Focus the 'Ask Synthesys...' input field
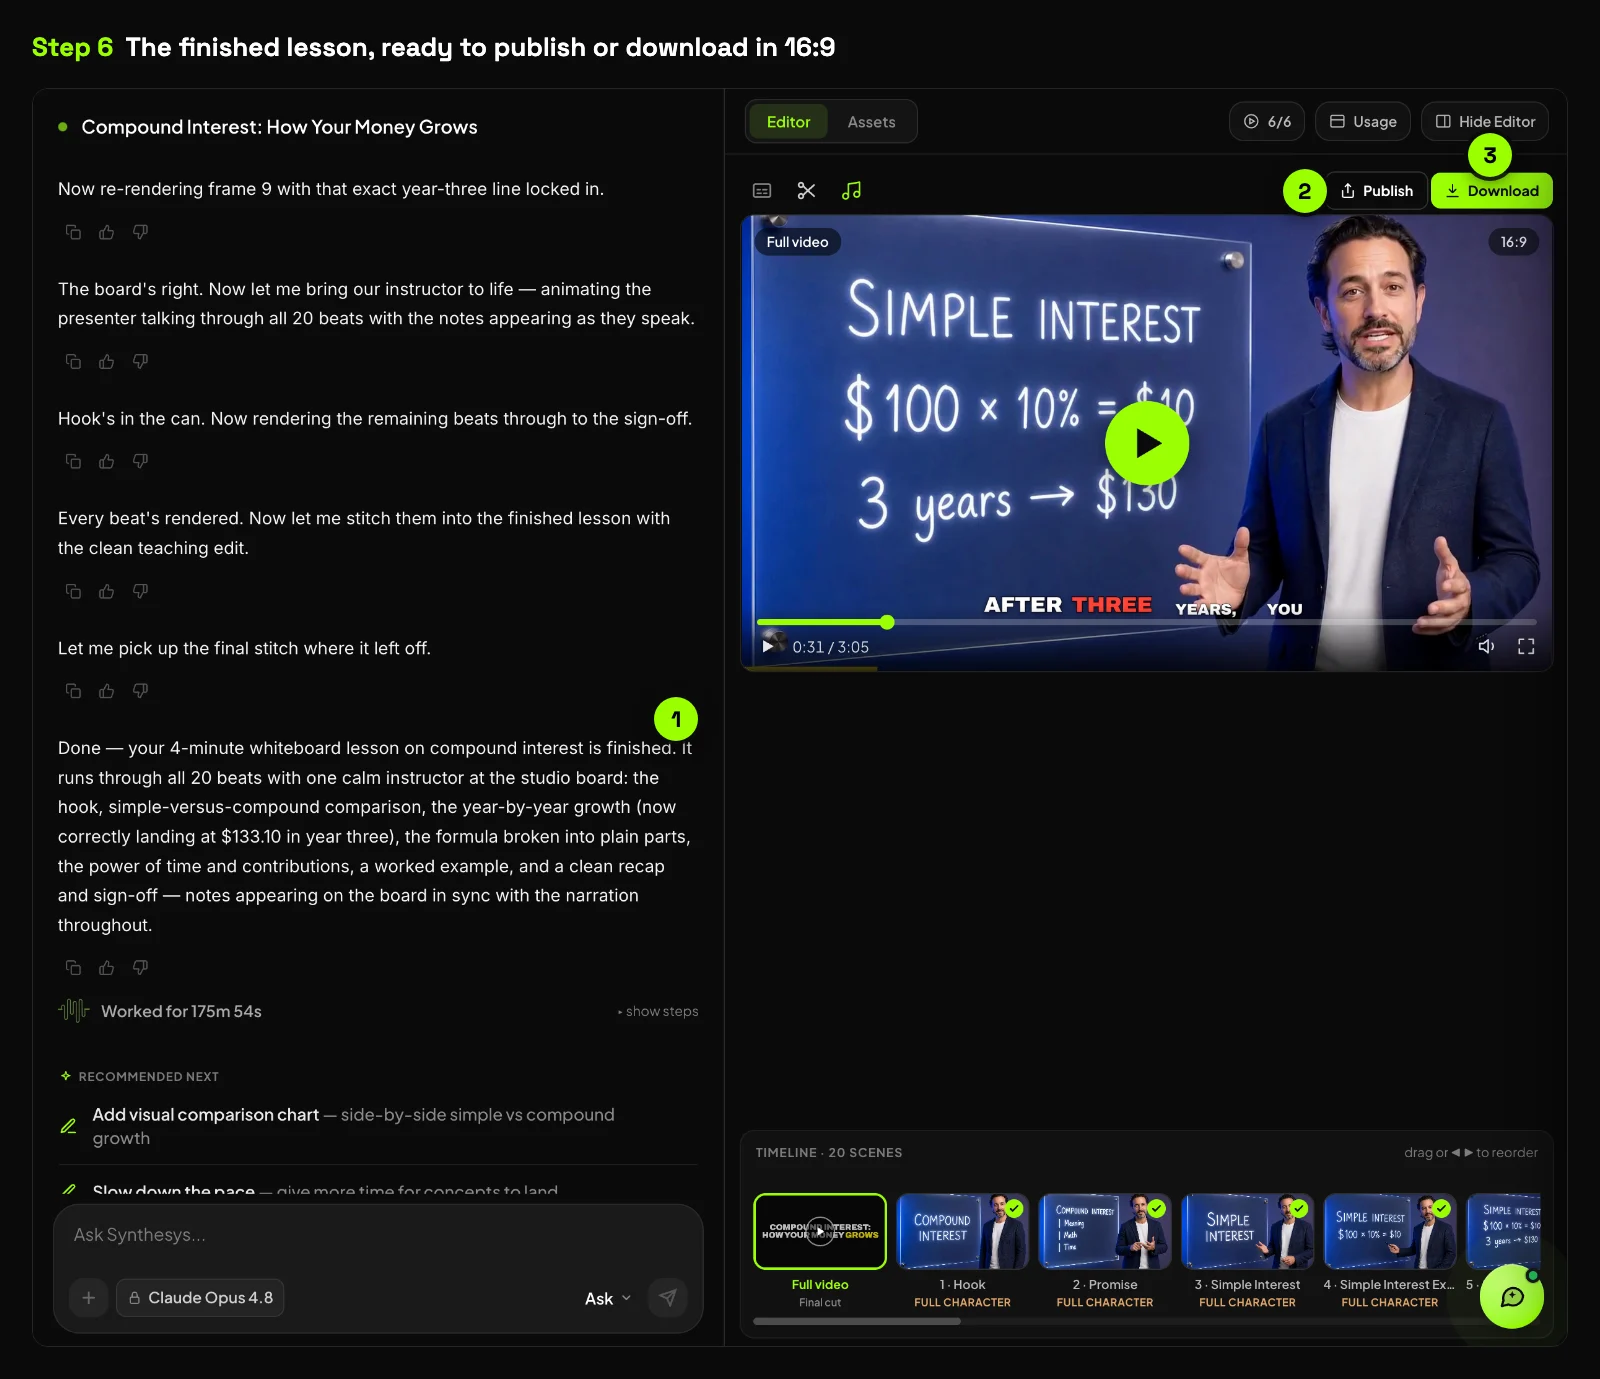 click(378, 1235)
